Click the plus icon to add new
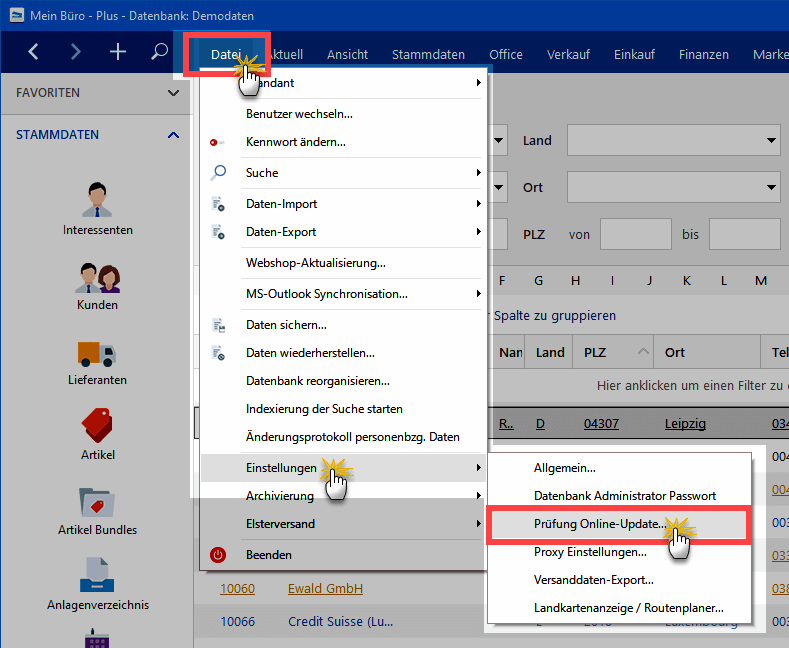The width and height of the screenshot is (789, 648). pyautogui.click(x=118, y=53)
